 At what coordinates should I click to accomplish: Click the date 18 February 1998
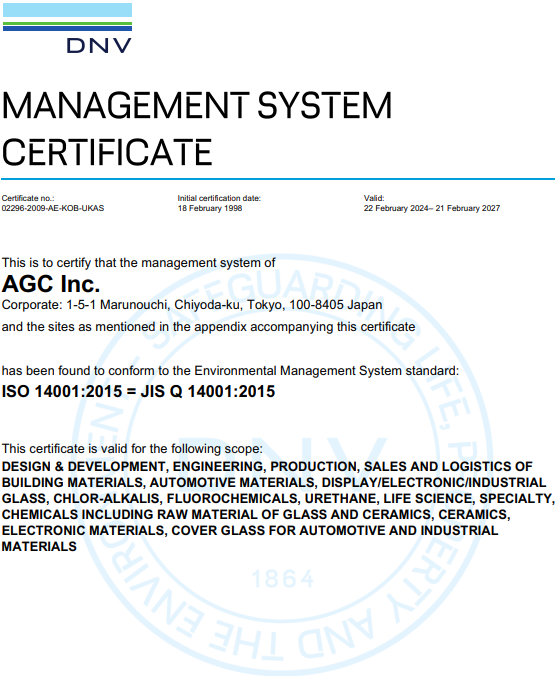210,208
